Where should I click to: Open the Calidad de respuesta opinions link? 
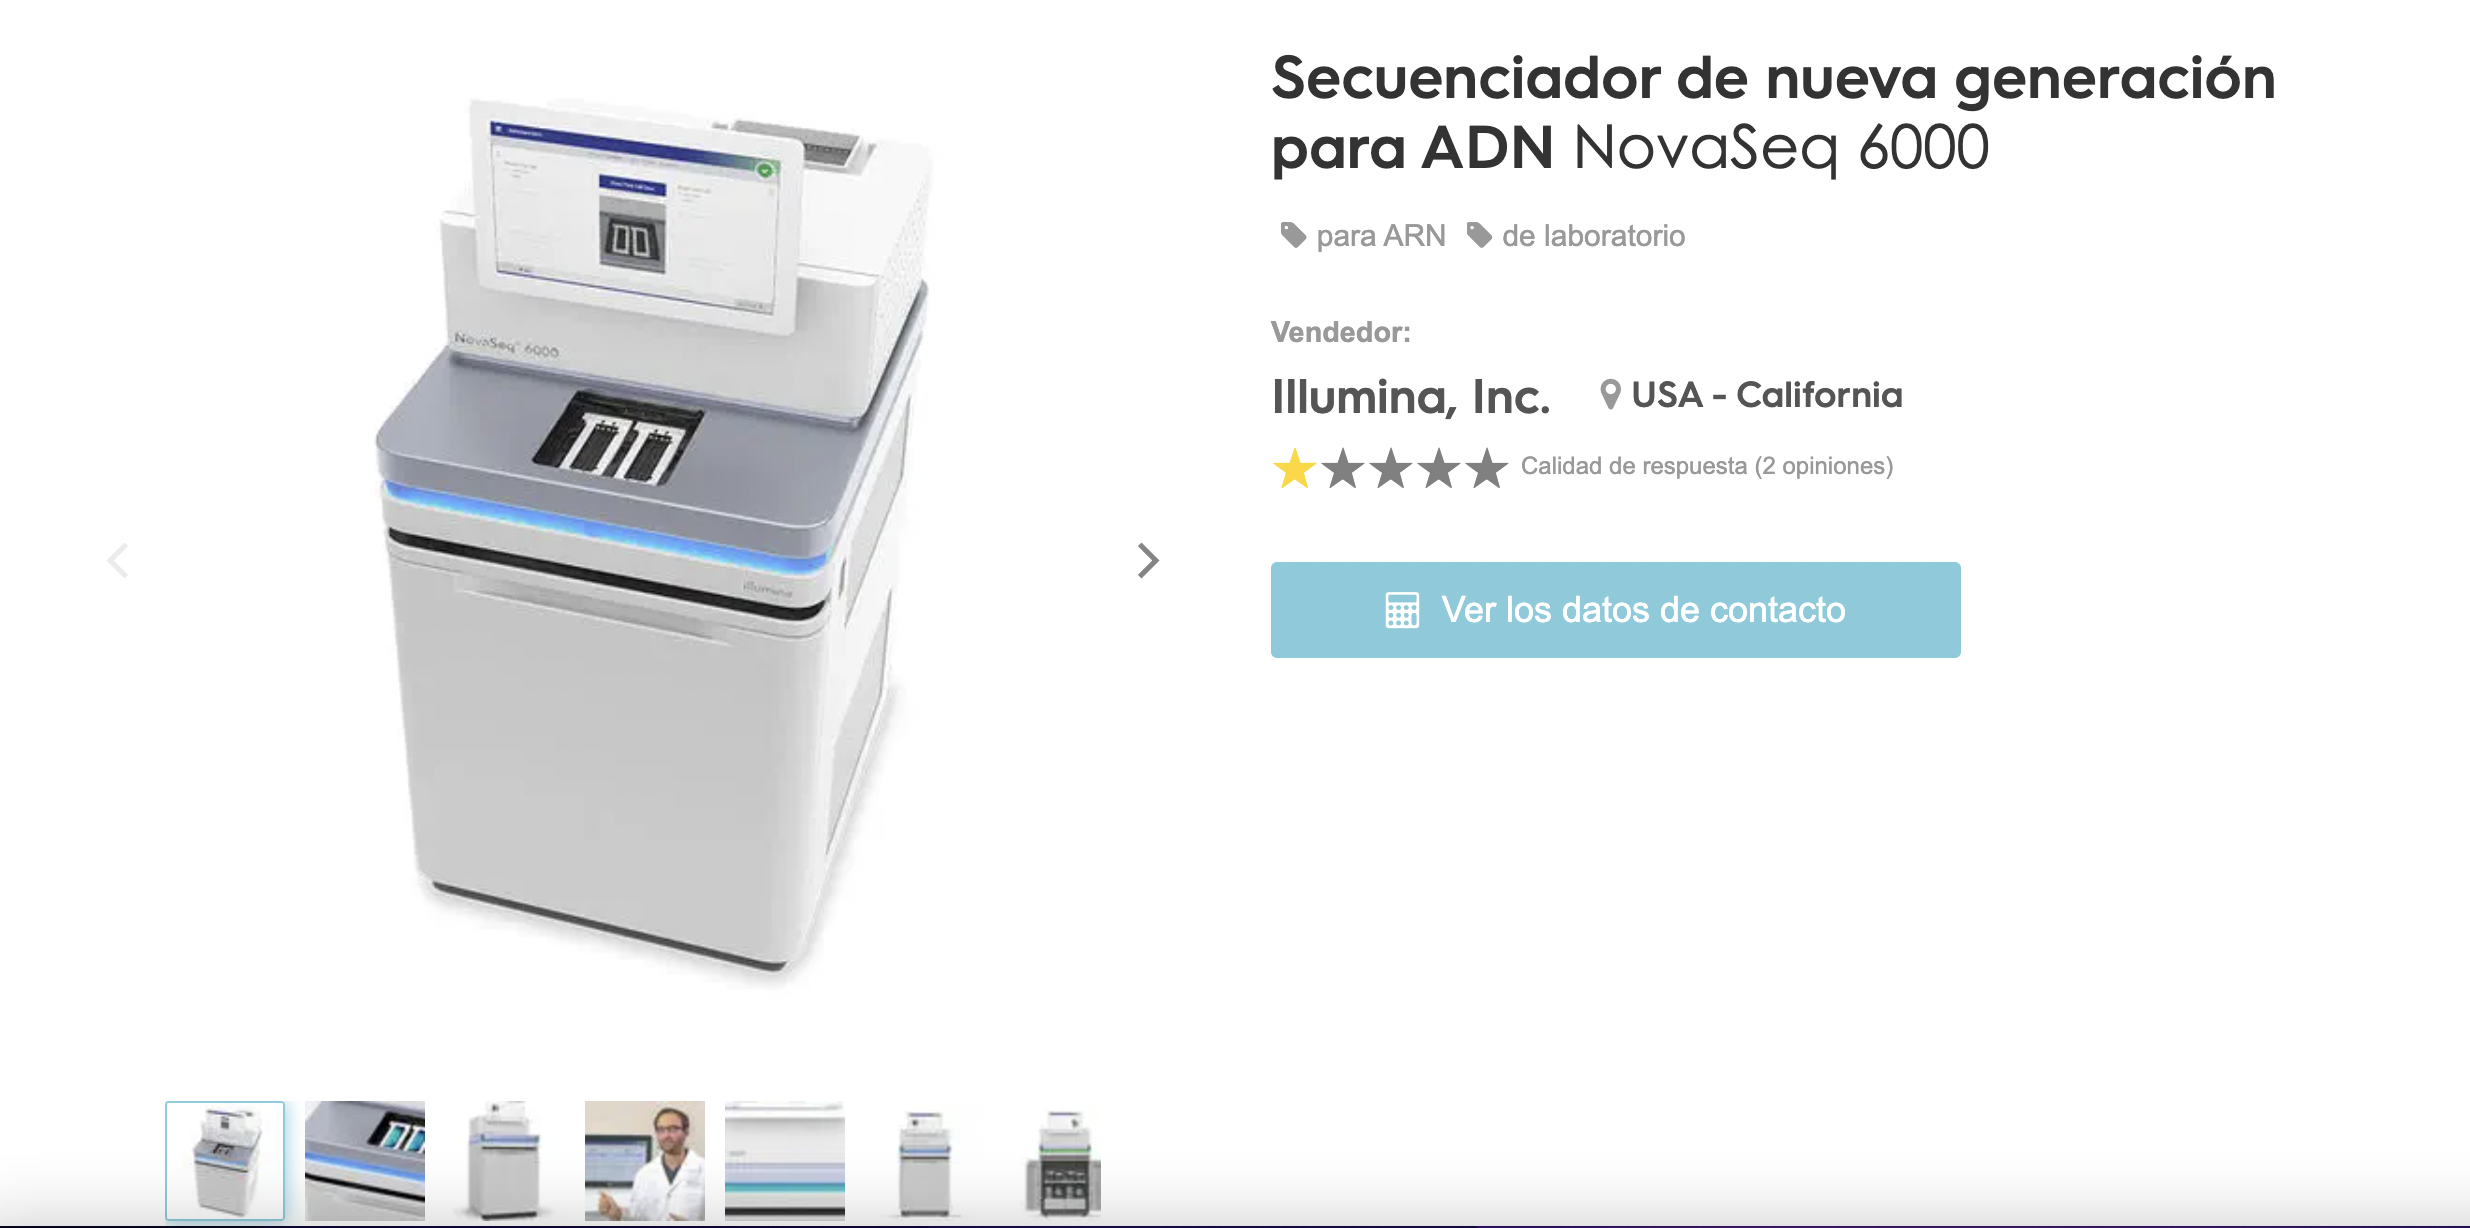[1707, 466]
